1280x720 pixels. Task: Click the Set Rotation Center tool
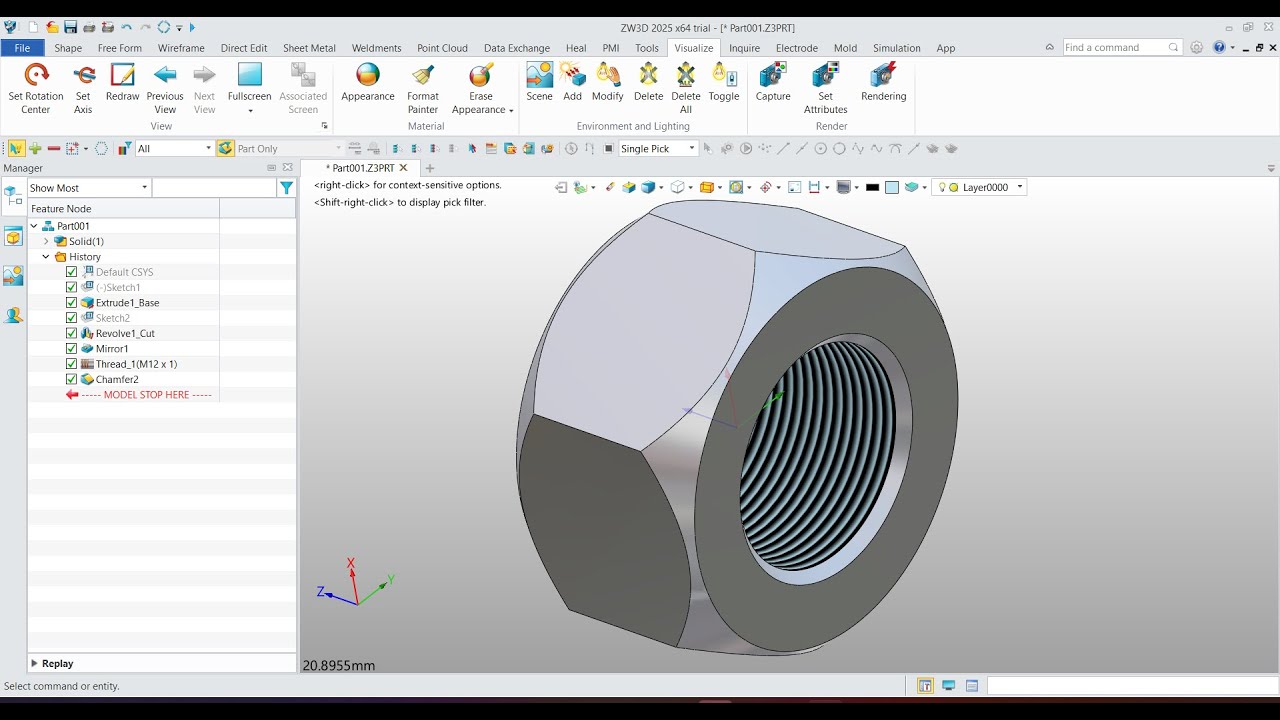tap(36, 88)
